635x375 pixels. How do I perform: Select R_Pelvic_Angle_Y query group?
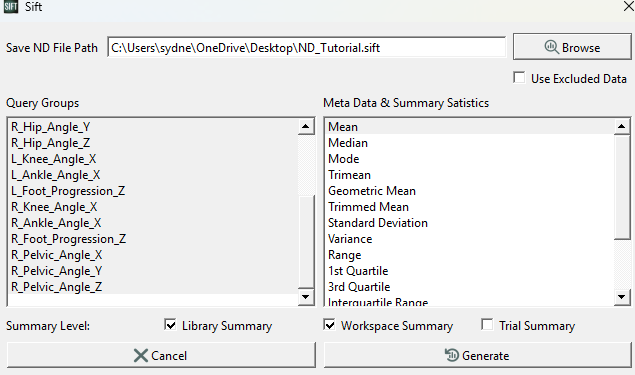coord(153,271)
